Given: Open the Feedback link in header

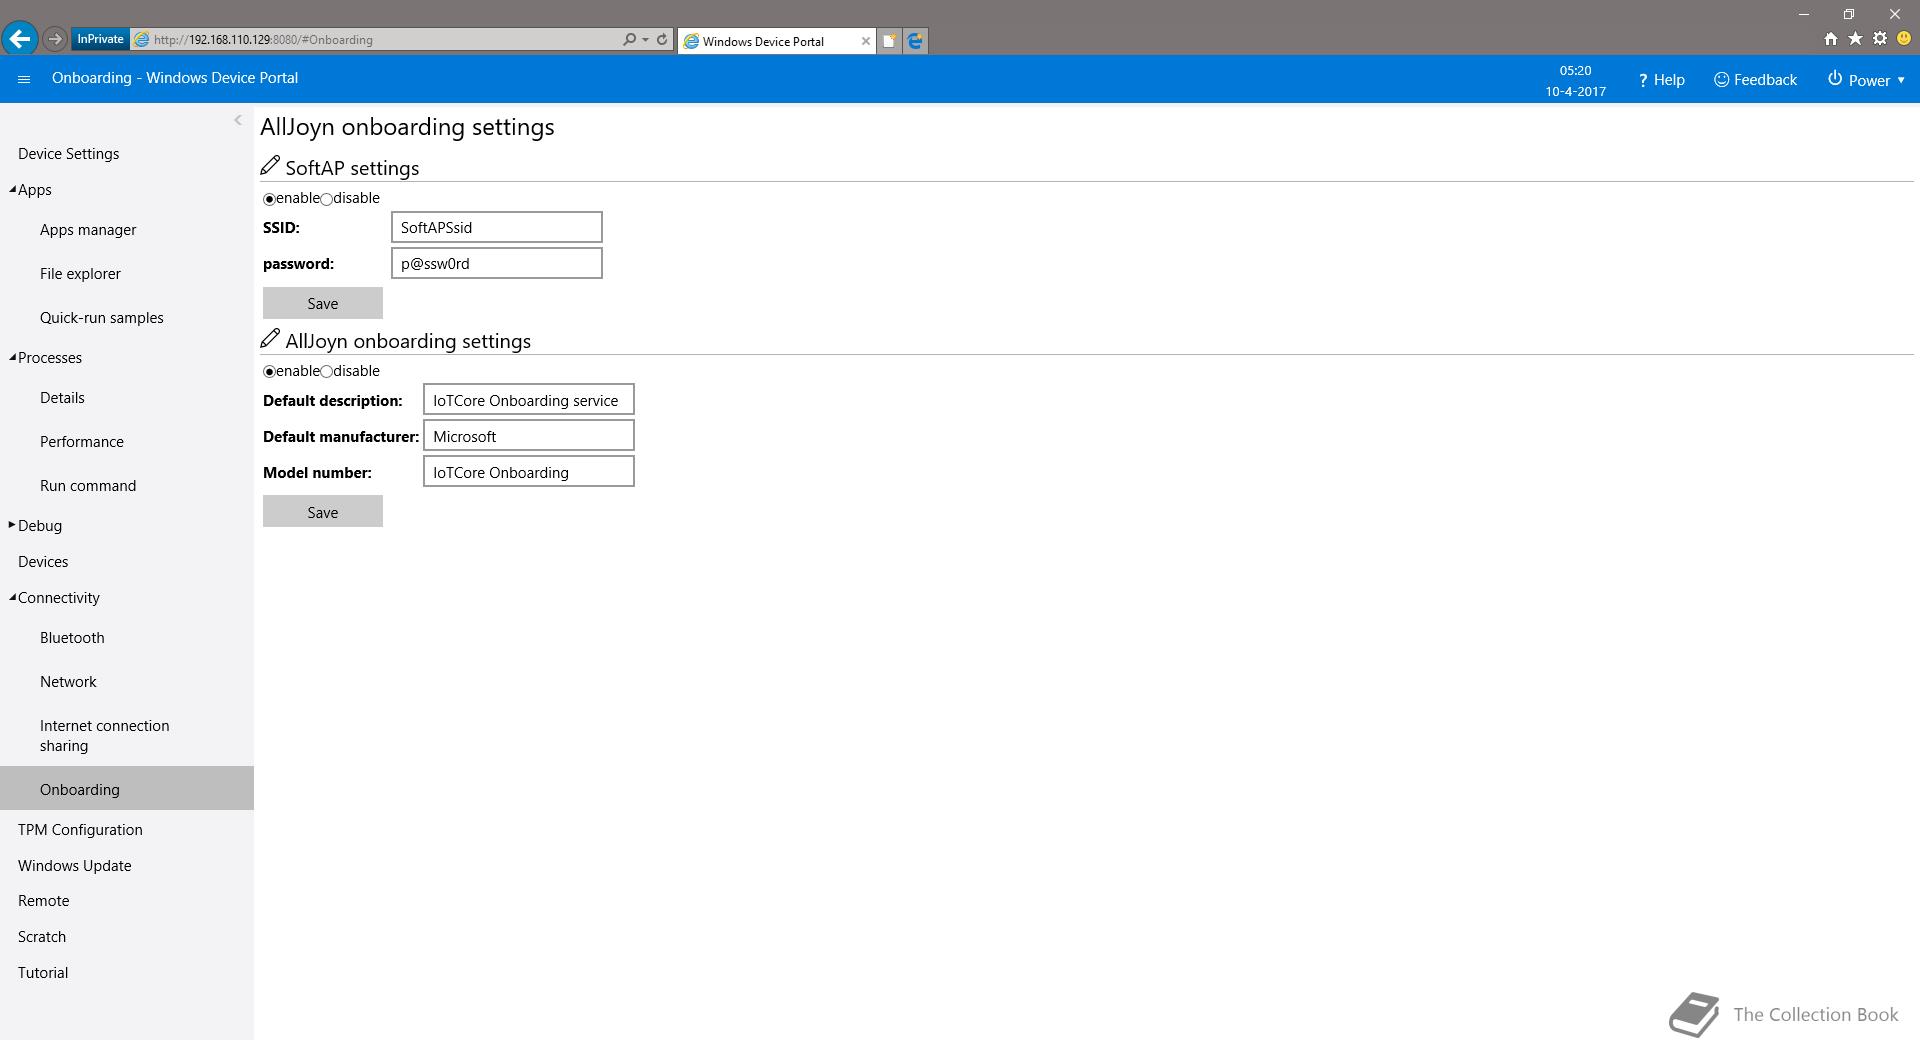Looking at the screenshot, I should pos(1755,80).
